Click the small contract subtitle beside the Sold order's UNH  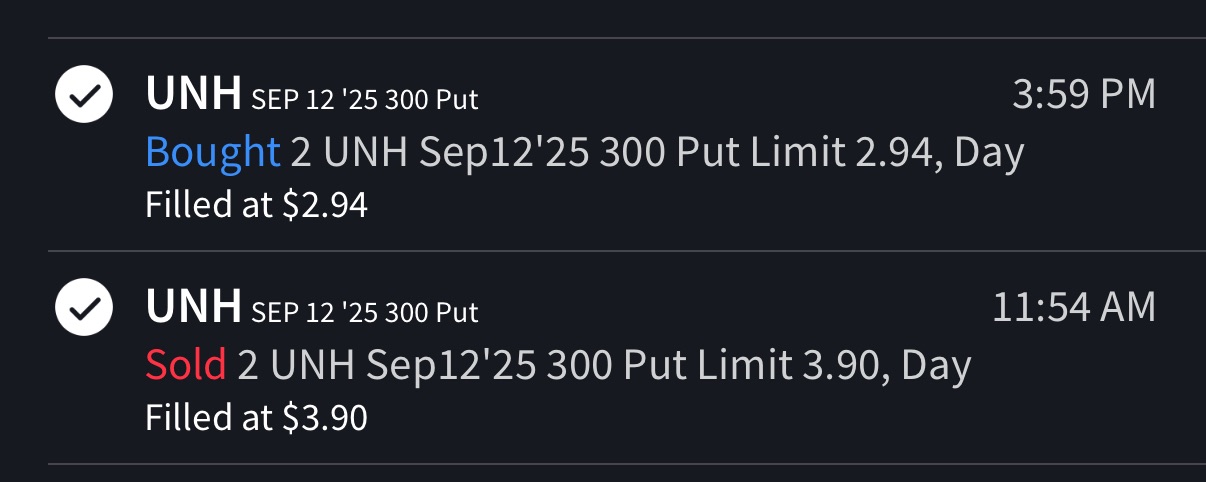(364, 313)
